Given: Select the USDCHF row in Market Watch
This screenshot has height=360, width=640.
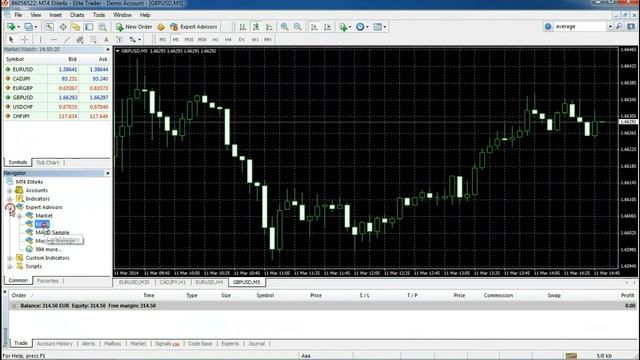Looking at the screenshot, I should pyautogui.click(x=57, y=107).
